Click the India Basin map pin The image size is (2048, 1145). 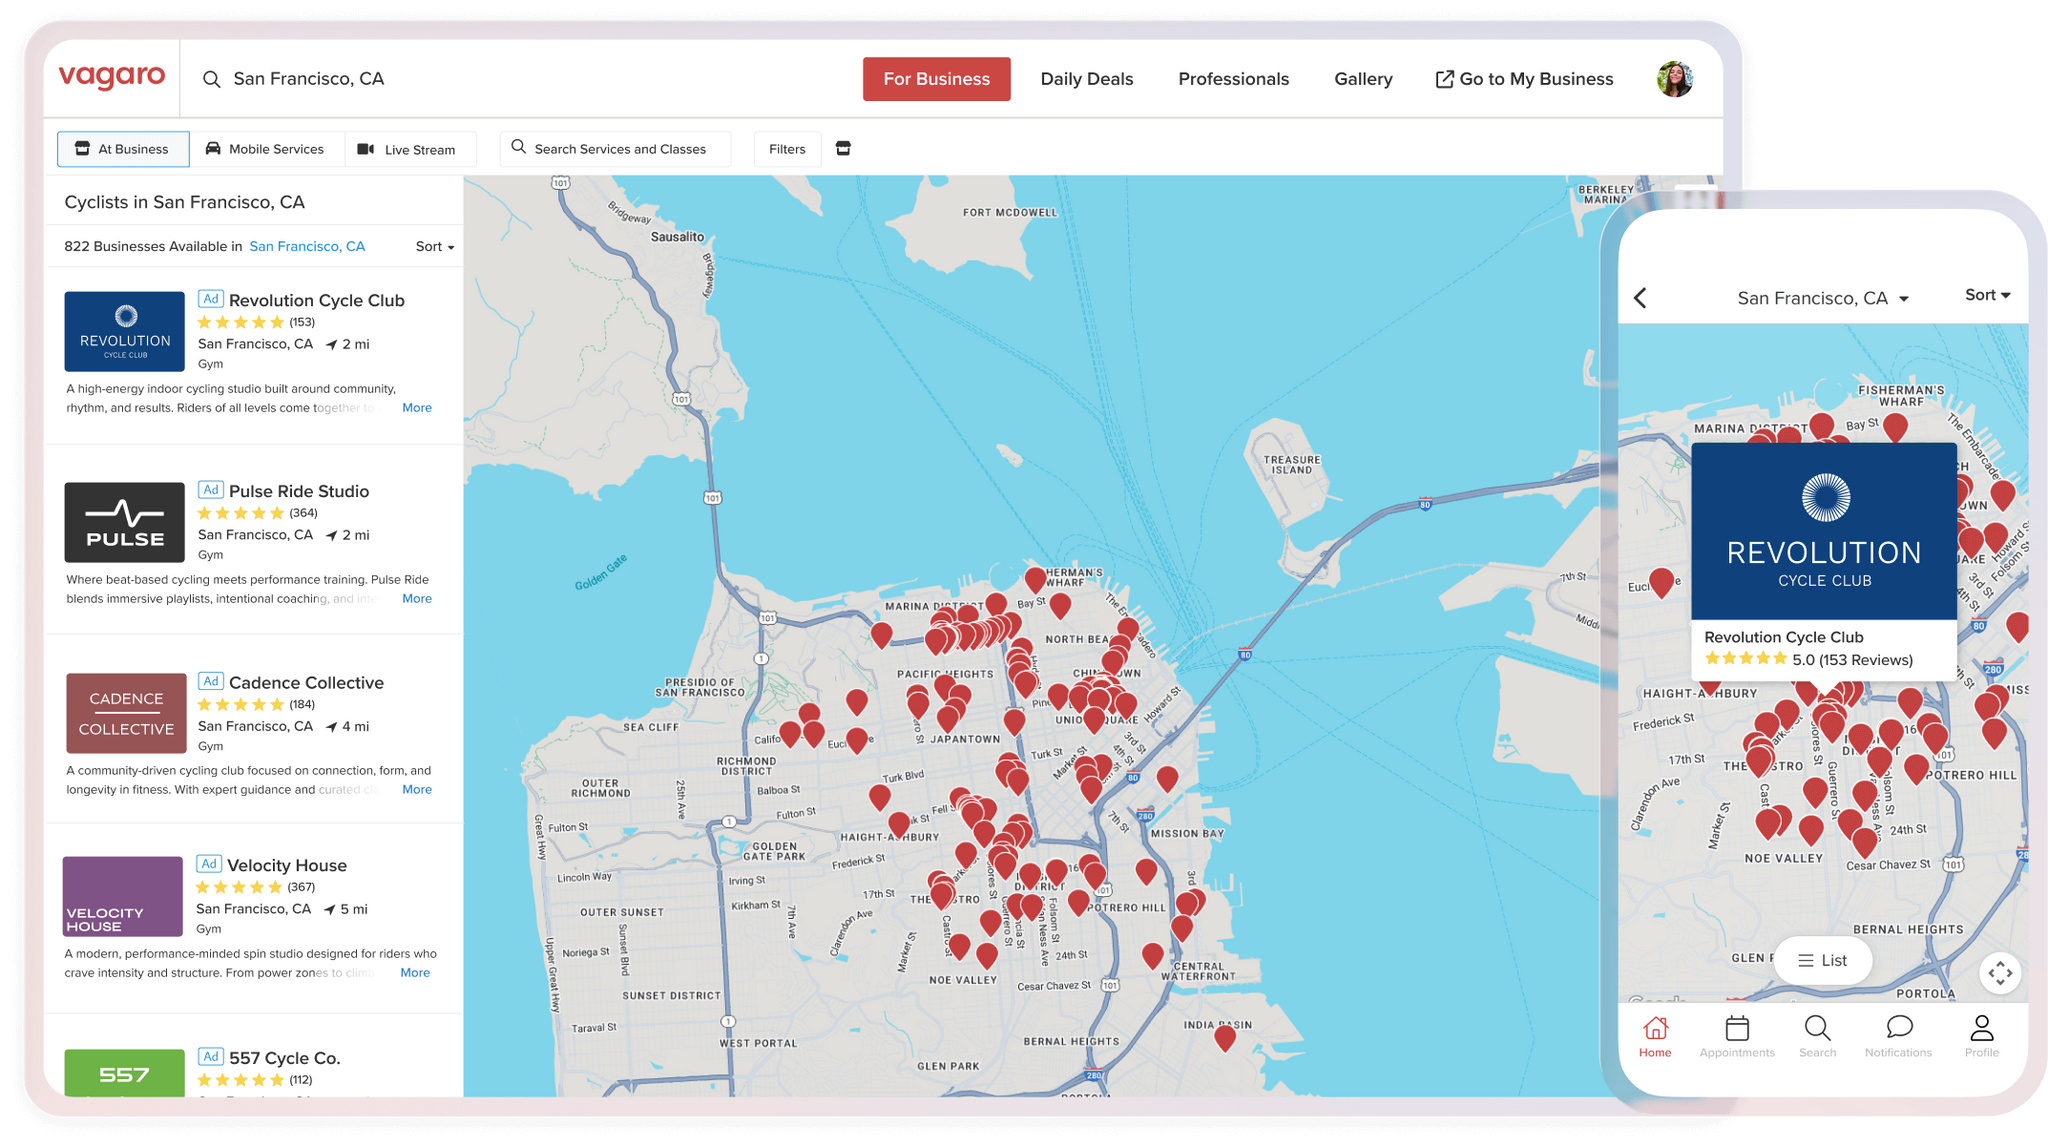point(1225,1037)
